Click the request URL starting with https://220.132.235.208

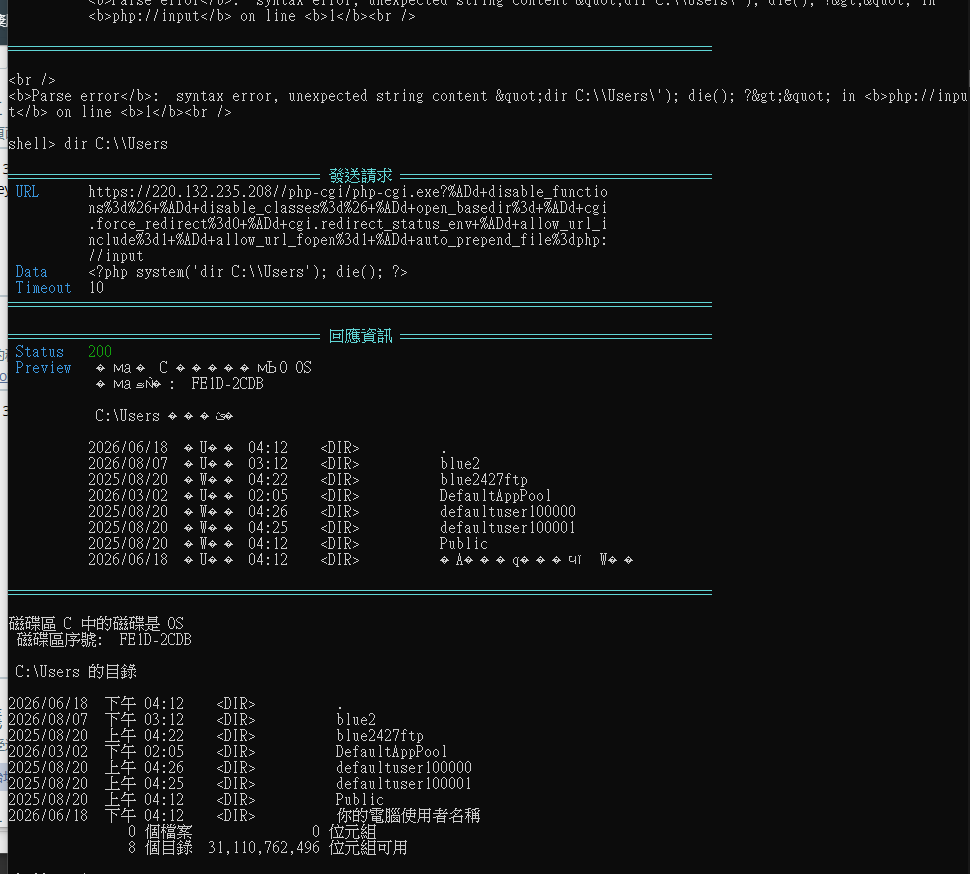pos(348,224)
